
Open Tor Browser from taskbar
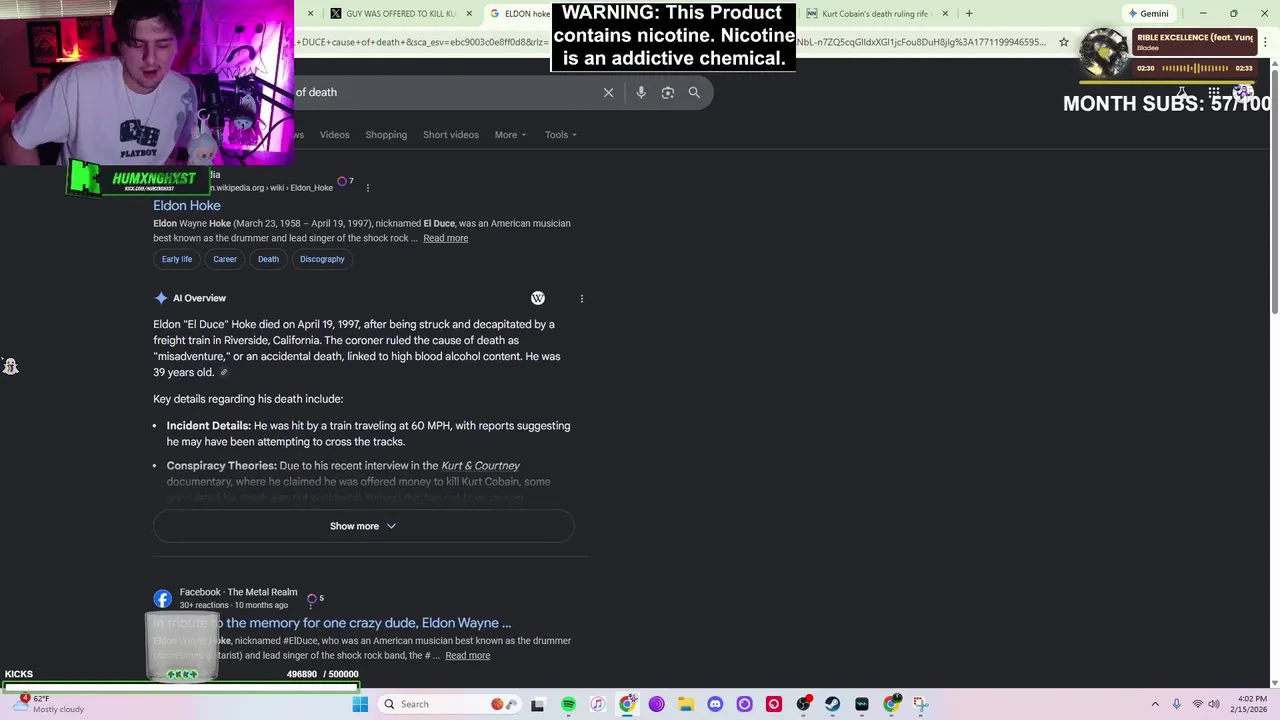tap(657, 704)
